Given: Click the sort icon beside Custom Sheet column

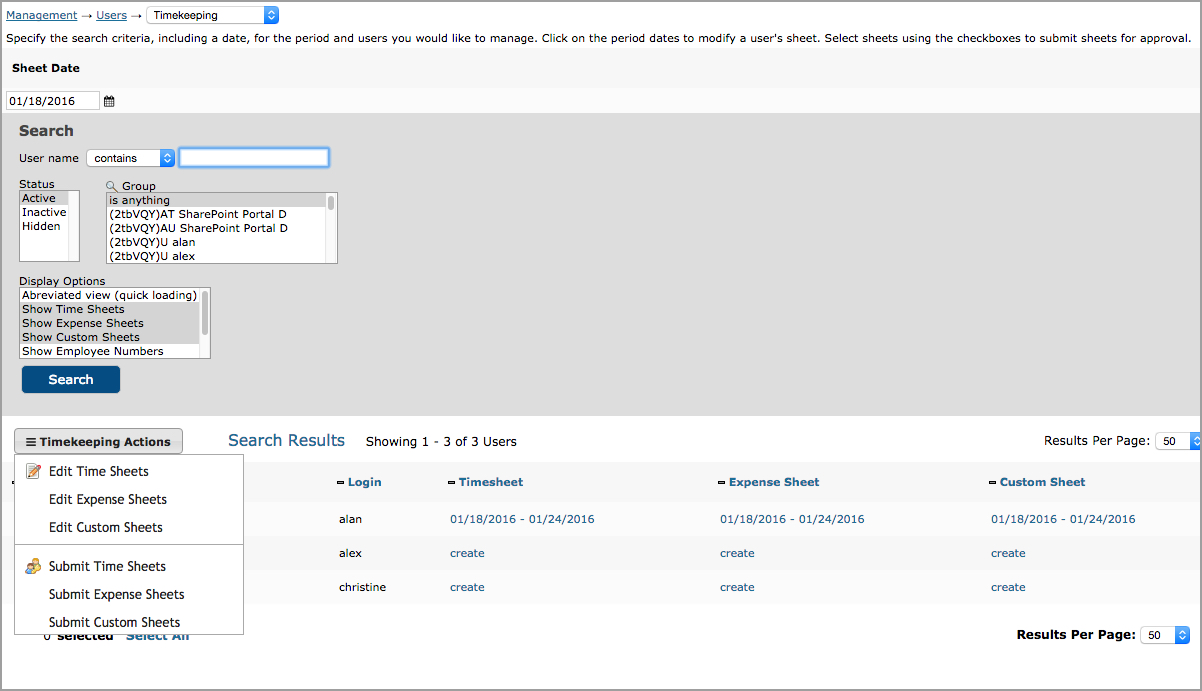Looking at the screenshot, I should 993,483.
